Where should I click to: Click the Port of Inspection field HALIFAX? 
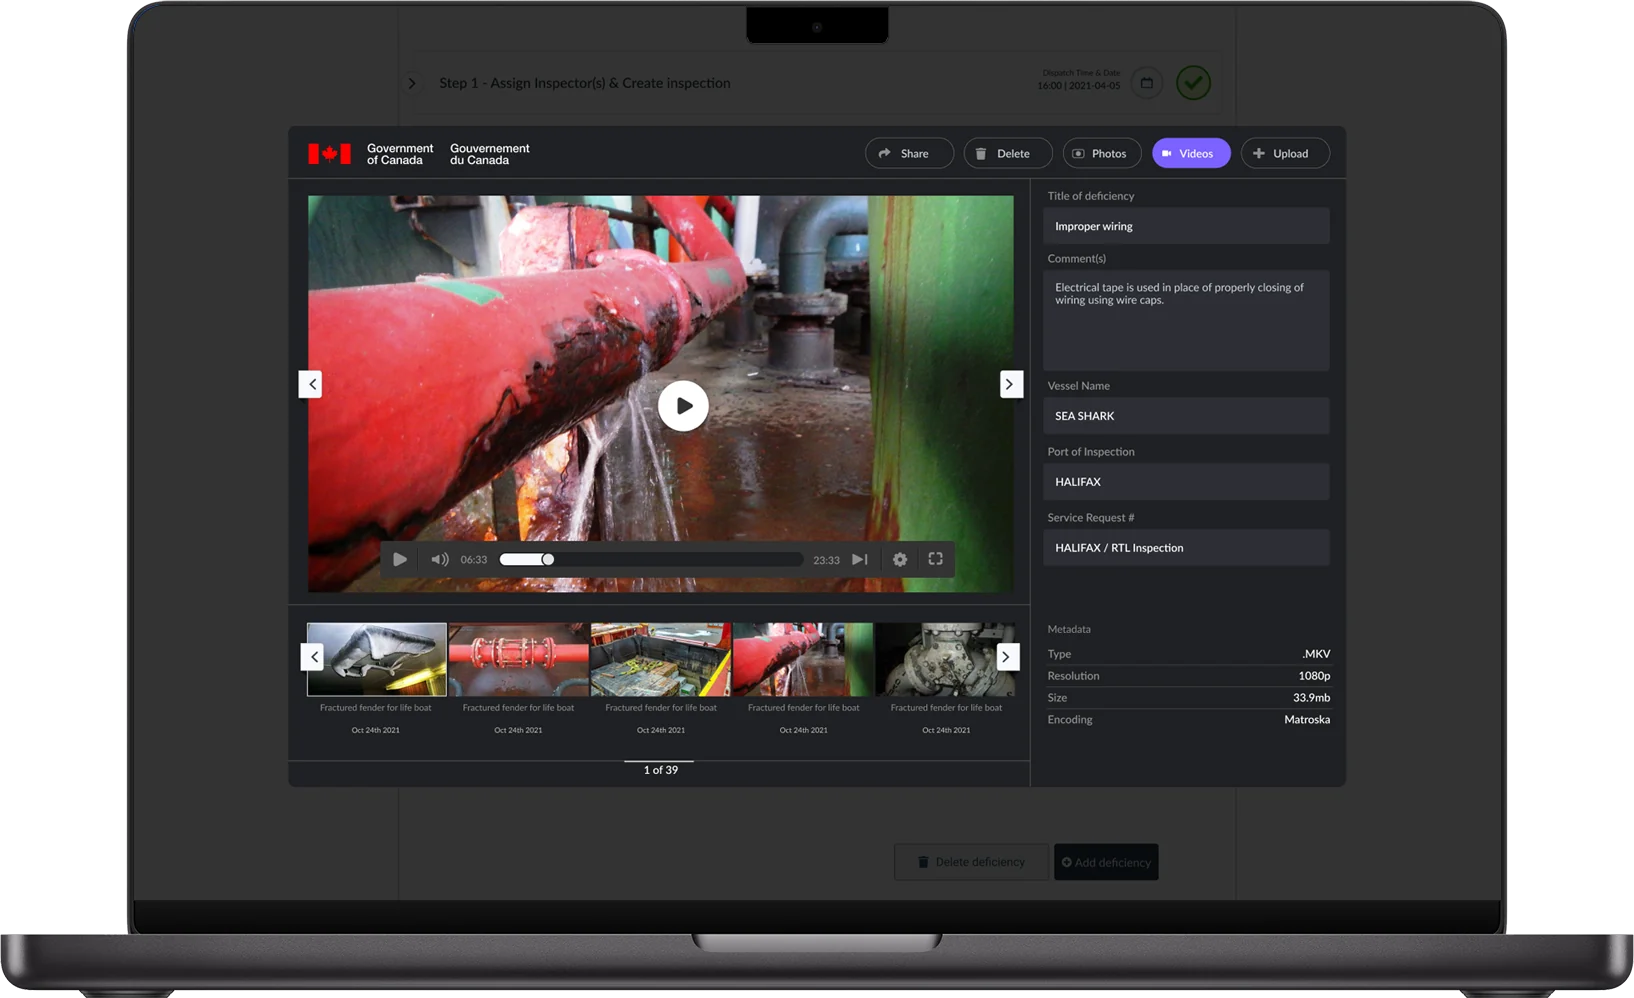click(x=1186, y=482)
